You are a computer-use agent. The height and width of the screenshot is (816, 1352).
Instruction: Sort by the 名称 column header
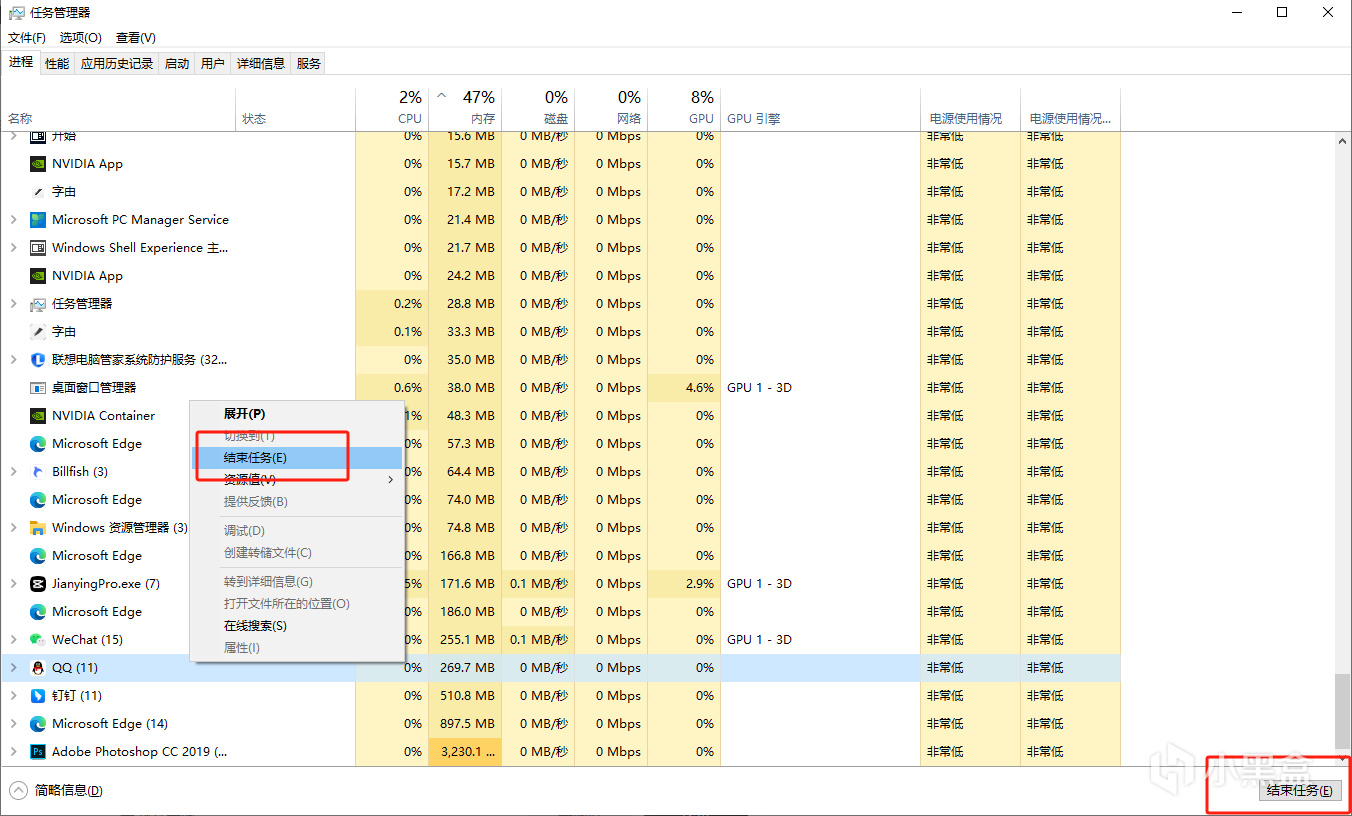click(118, 109)
